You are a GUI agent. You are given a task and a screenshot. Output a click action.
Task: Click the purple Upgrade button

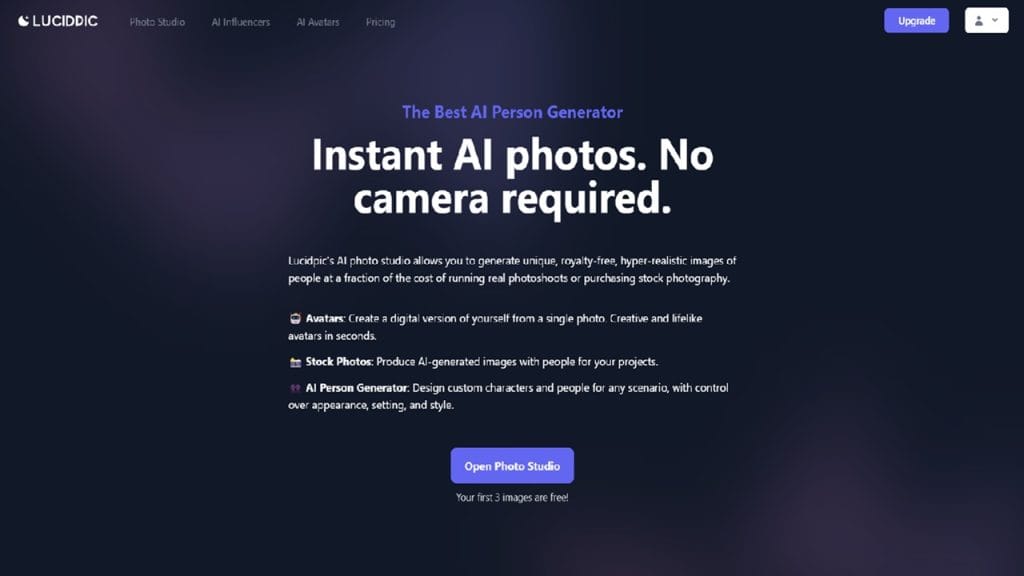[x=916, y=21]
